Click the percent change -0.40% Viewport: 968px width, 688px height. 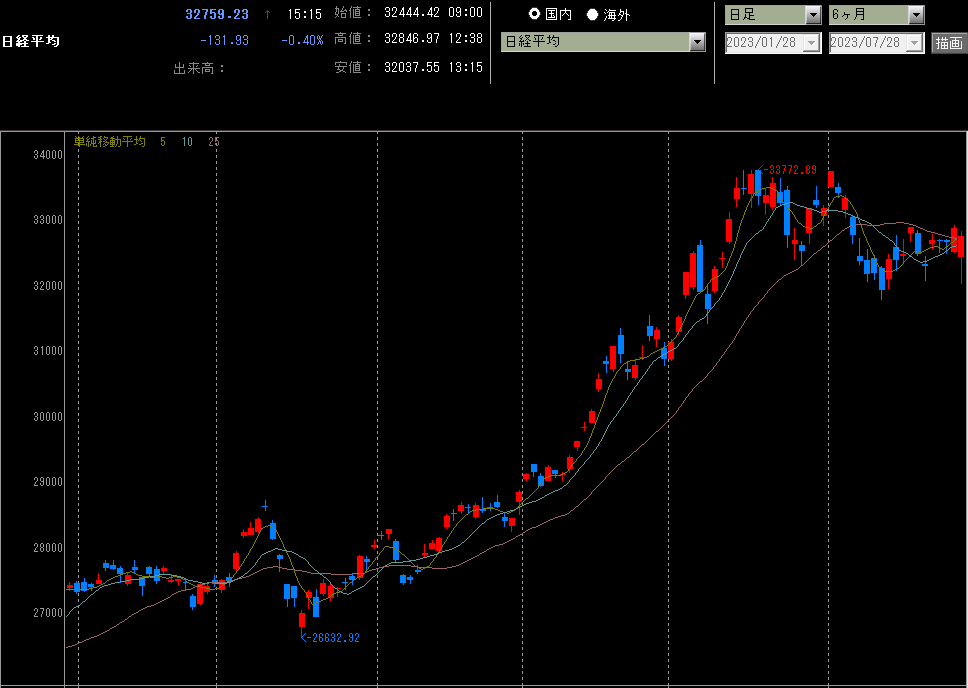[x=302, y=41]
